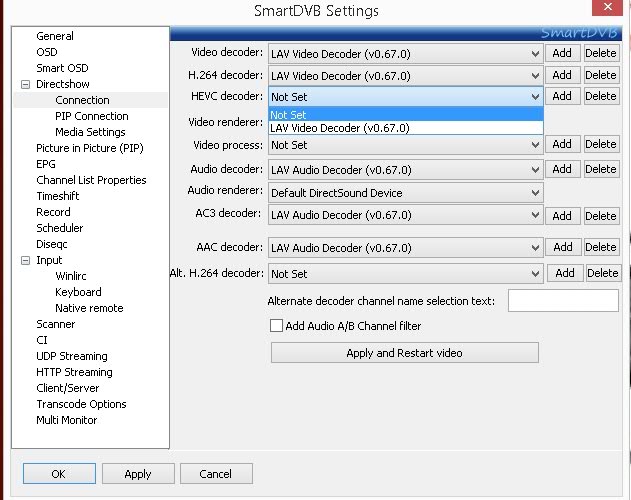Click the OK button

(59, 473)
